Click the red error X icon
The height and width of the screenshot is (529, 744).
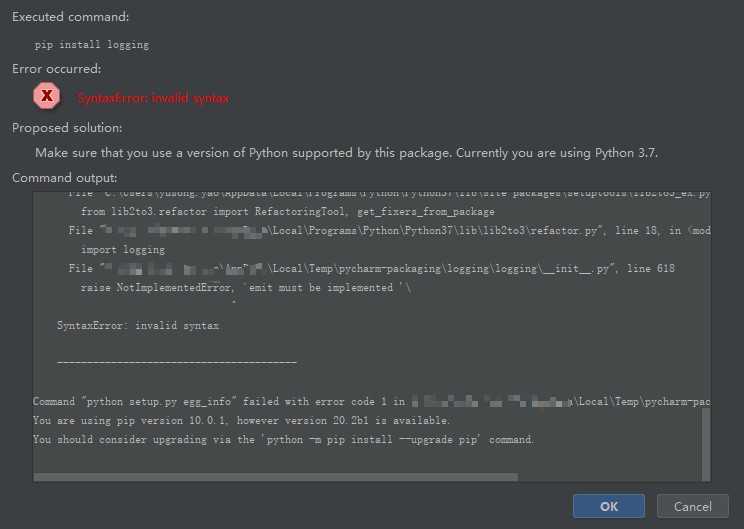(46, 96)
